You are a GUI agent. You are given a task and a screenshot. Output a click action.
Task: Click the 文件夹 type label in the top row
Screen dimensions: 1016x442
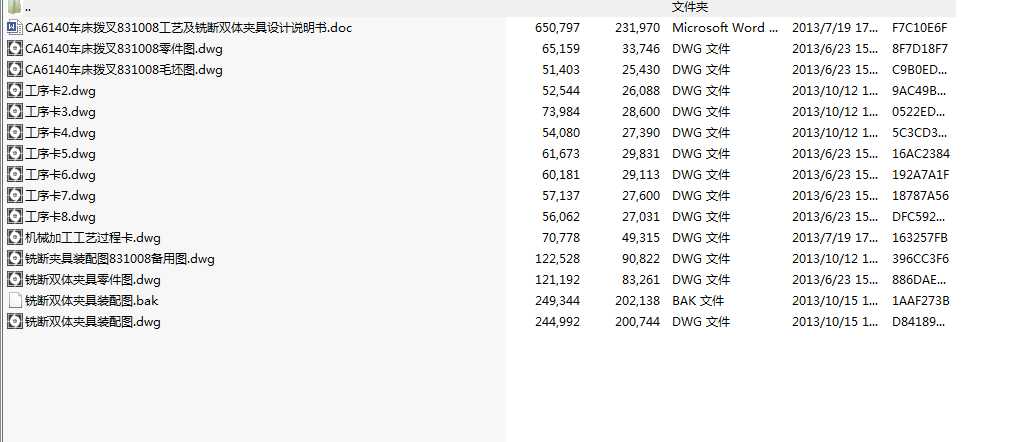690,7
